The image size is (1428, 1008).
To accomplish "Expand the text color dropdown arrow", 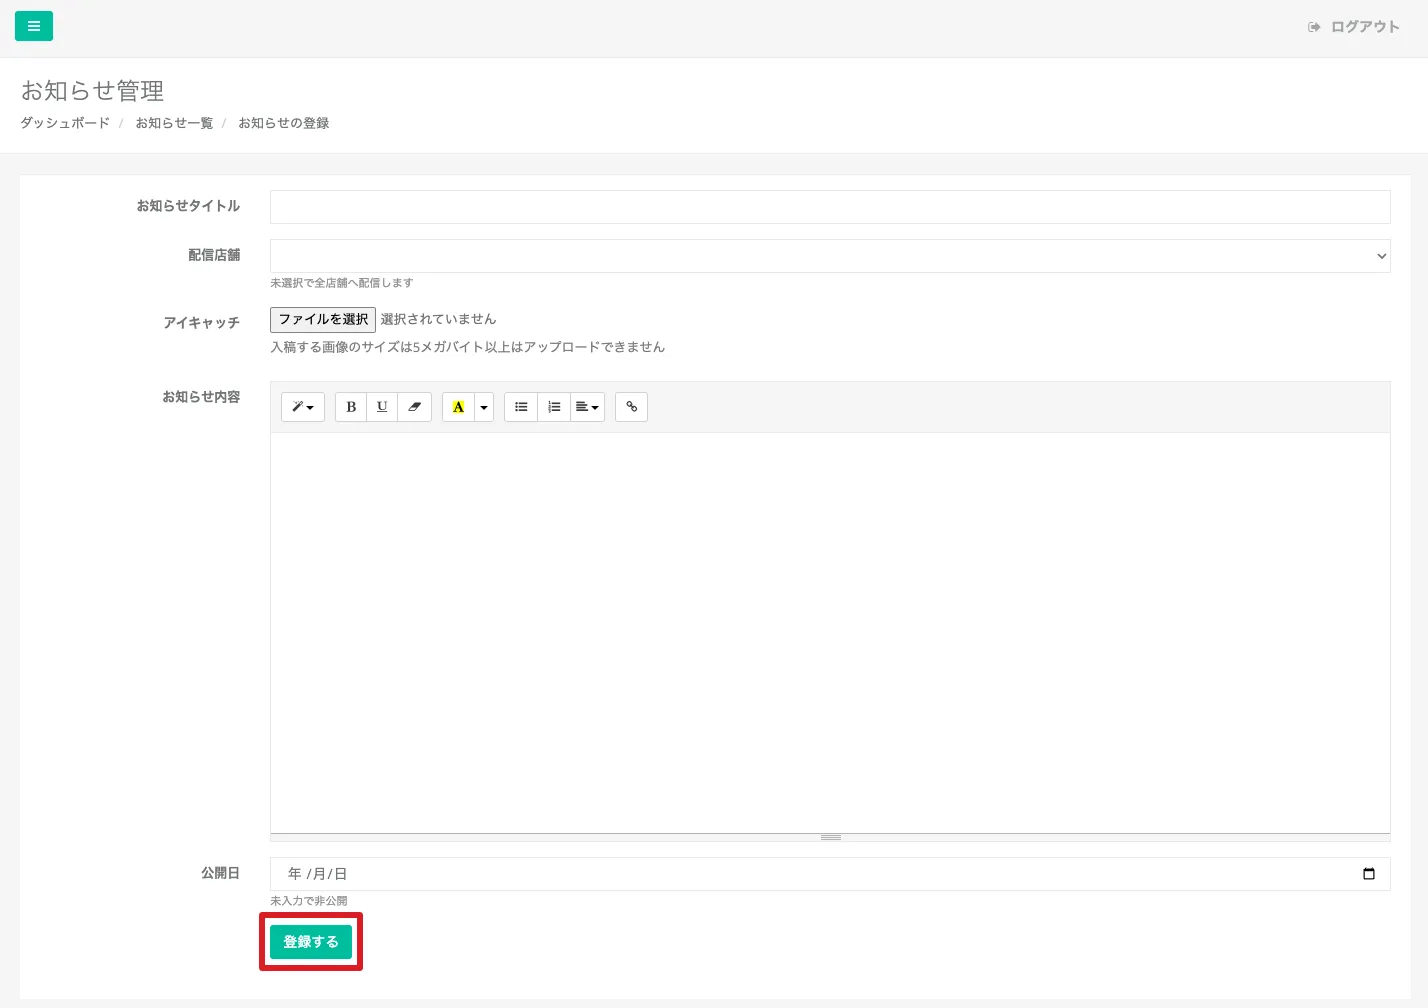I will tap(484, 407).
